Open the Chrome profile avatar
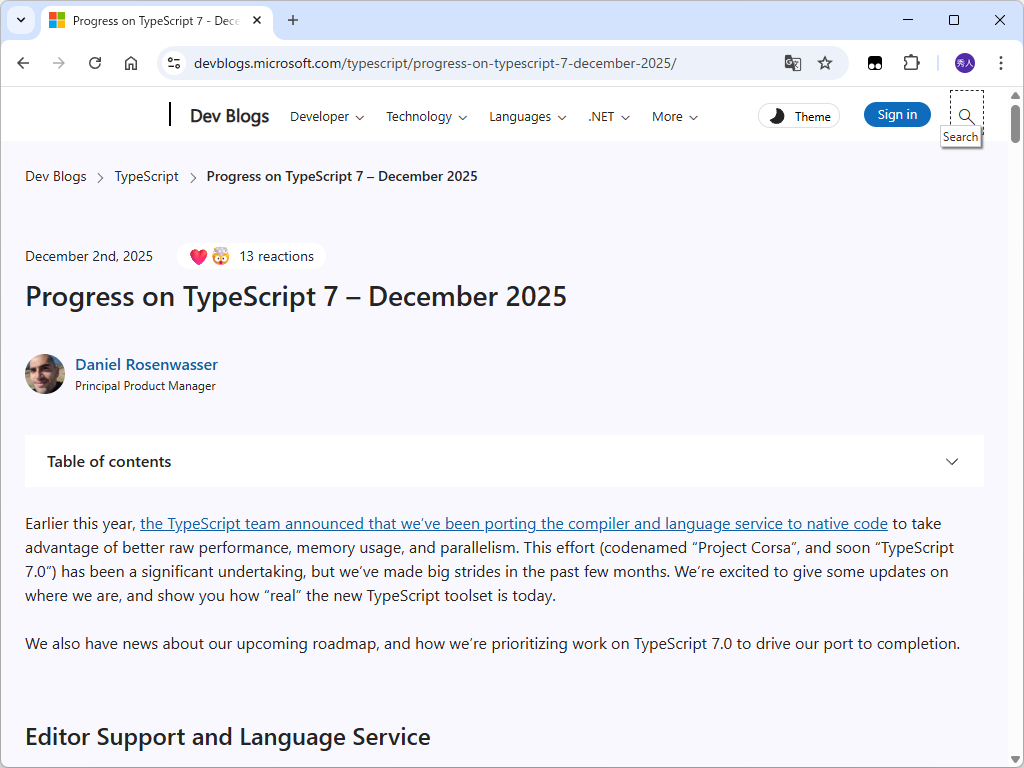Viewport: 1024px width, 768px height. pyautogui.click(x=965, y=63)
